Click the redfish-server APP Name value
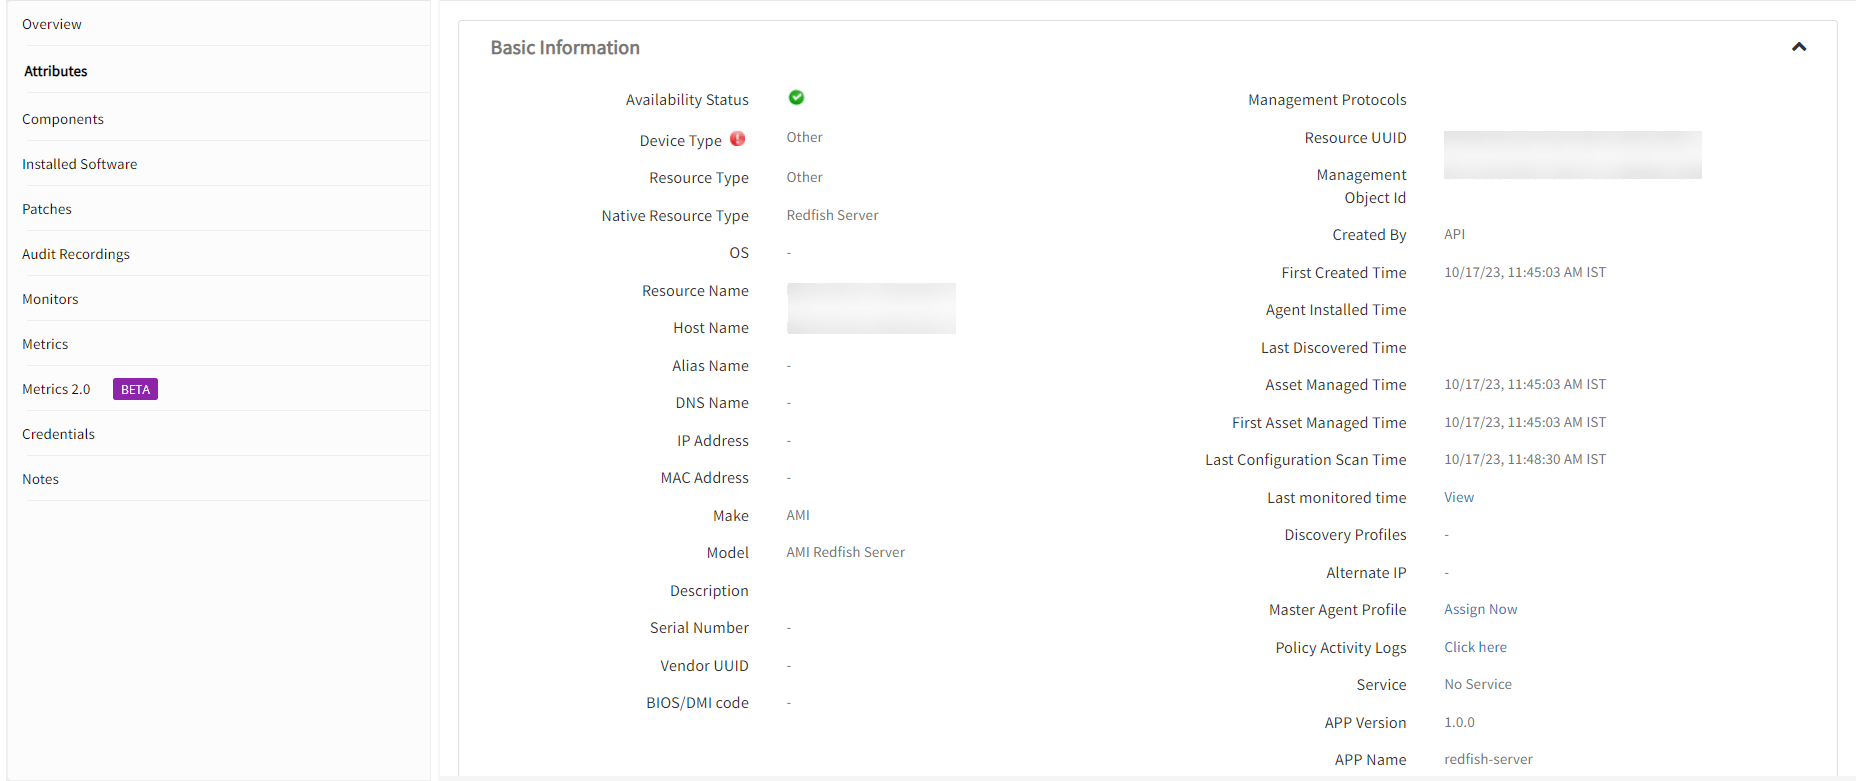 [x=1488, y=759]
